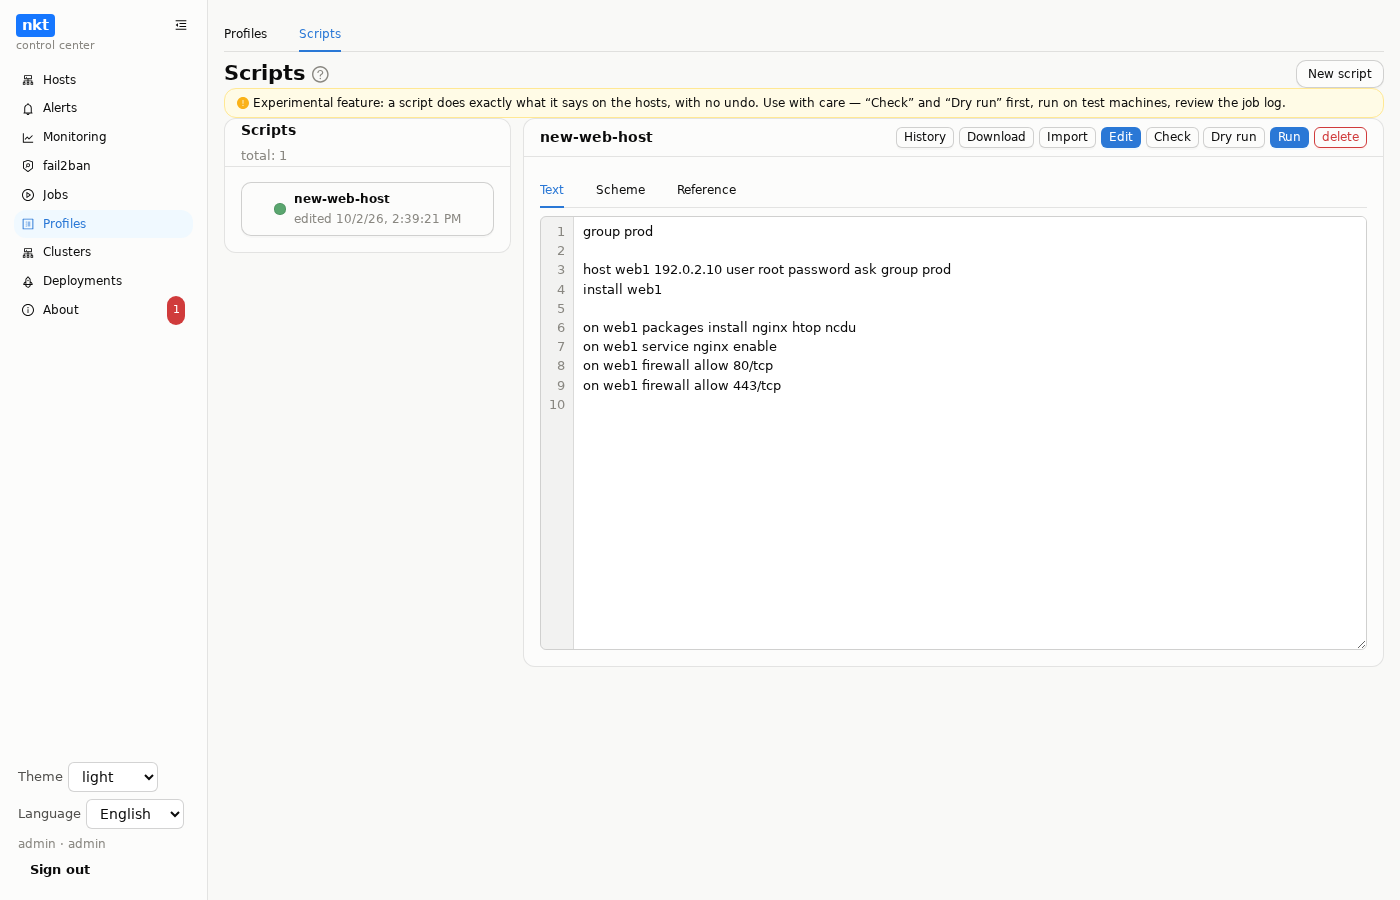This screenshot has width=1400, height=900.
Task: Click the Alerts bell icon
Action: tap(28, 108)
